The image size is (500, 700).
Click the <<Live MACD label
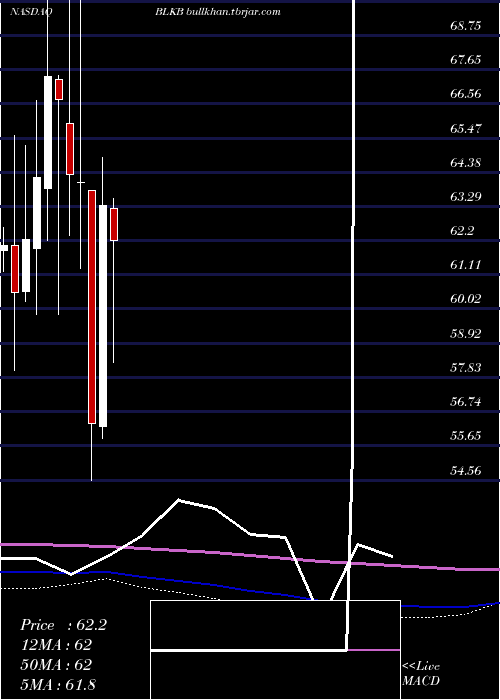click(x=421, y=673)
